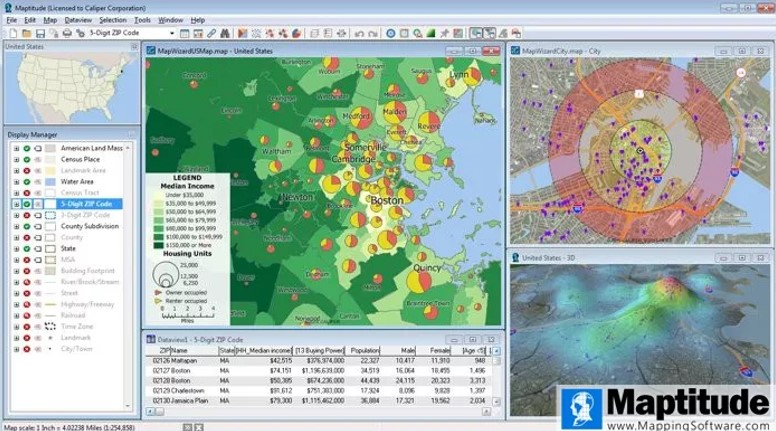Viewport: 776px width, 431px height.
Task: Click the chain link icon in toolbar
Action: tap(211, 33)
